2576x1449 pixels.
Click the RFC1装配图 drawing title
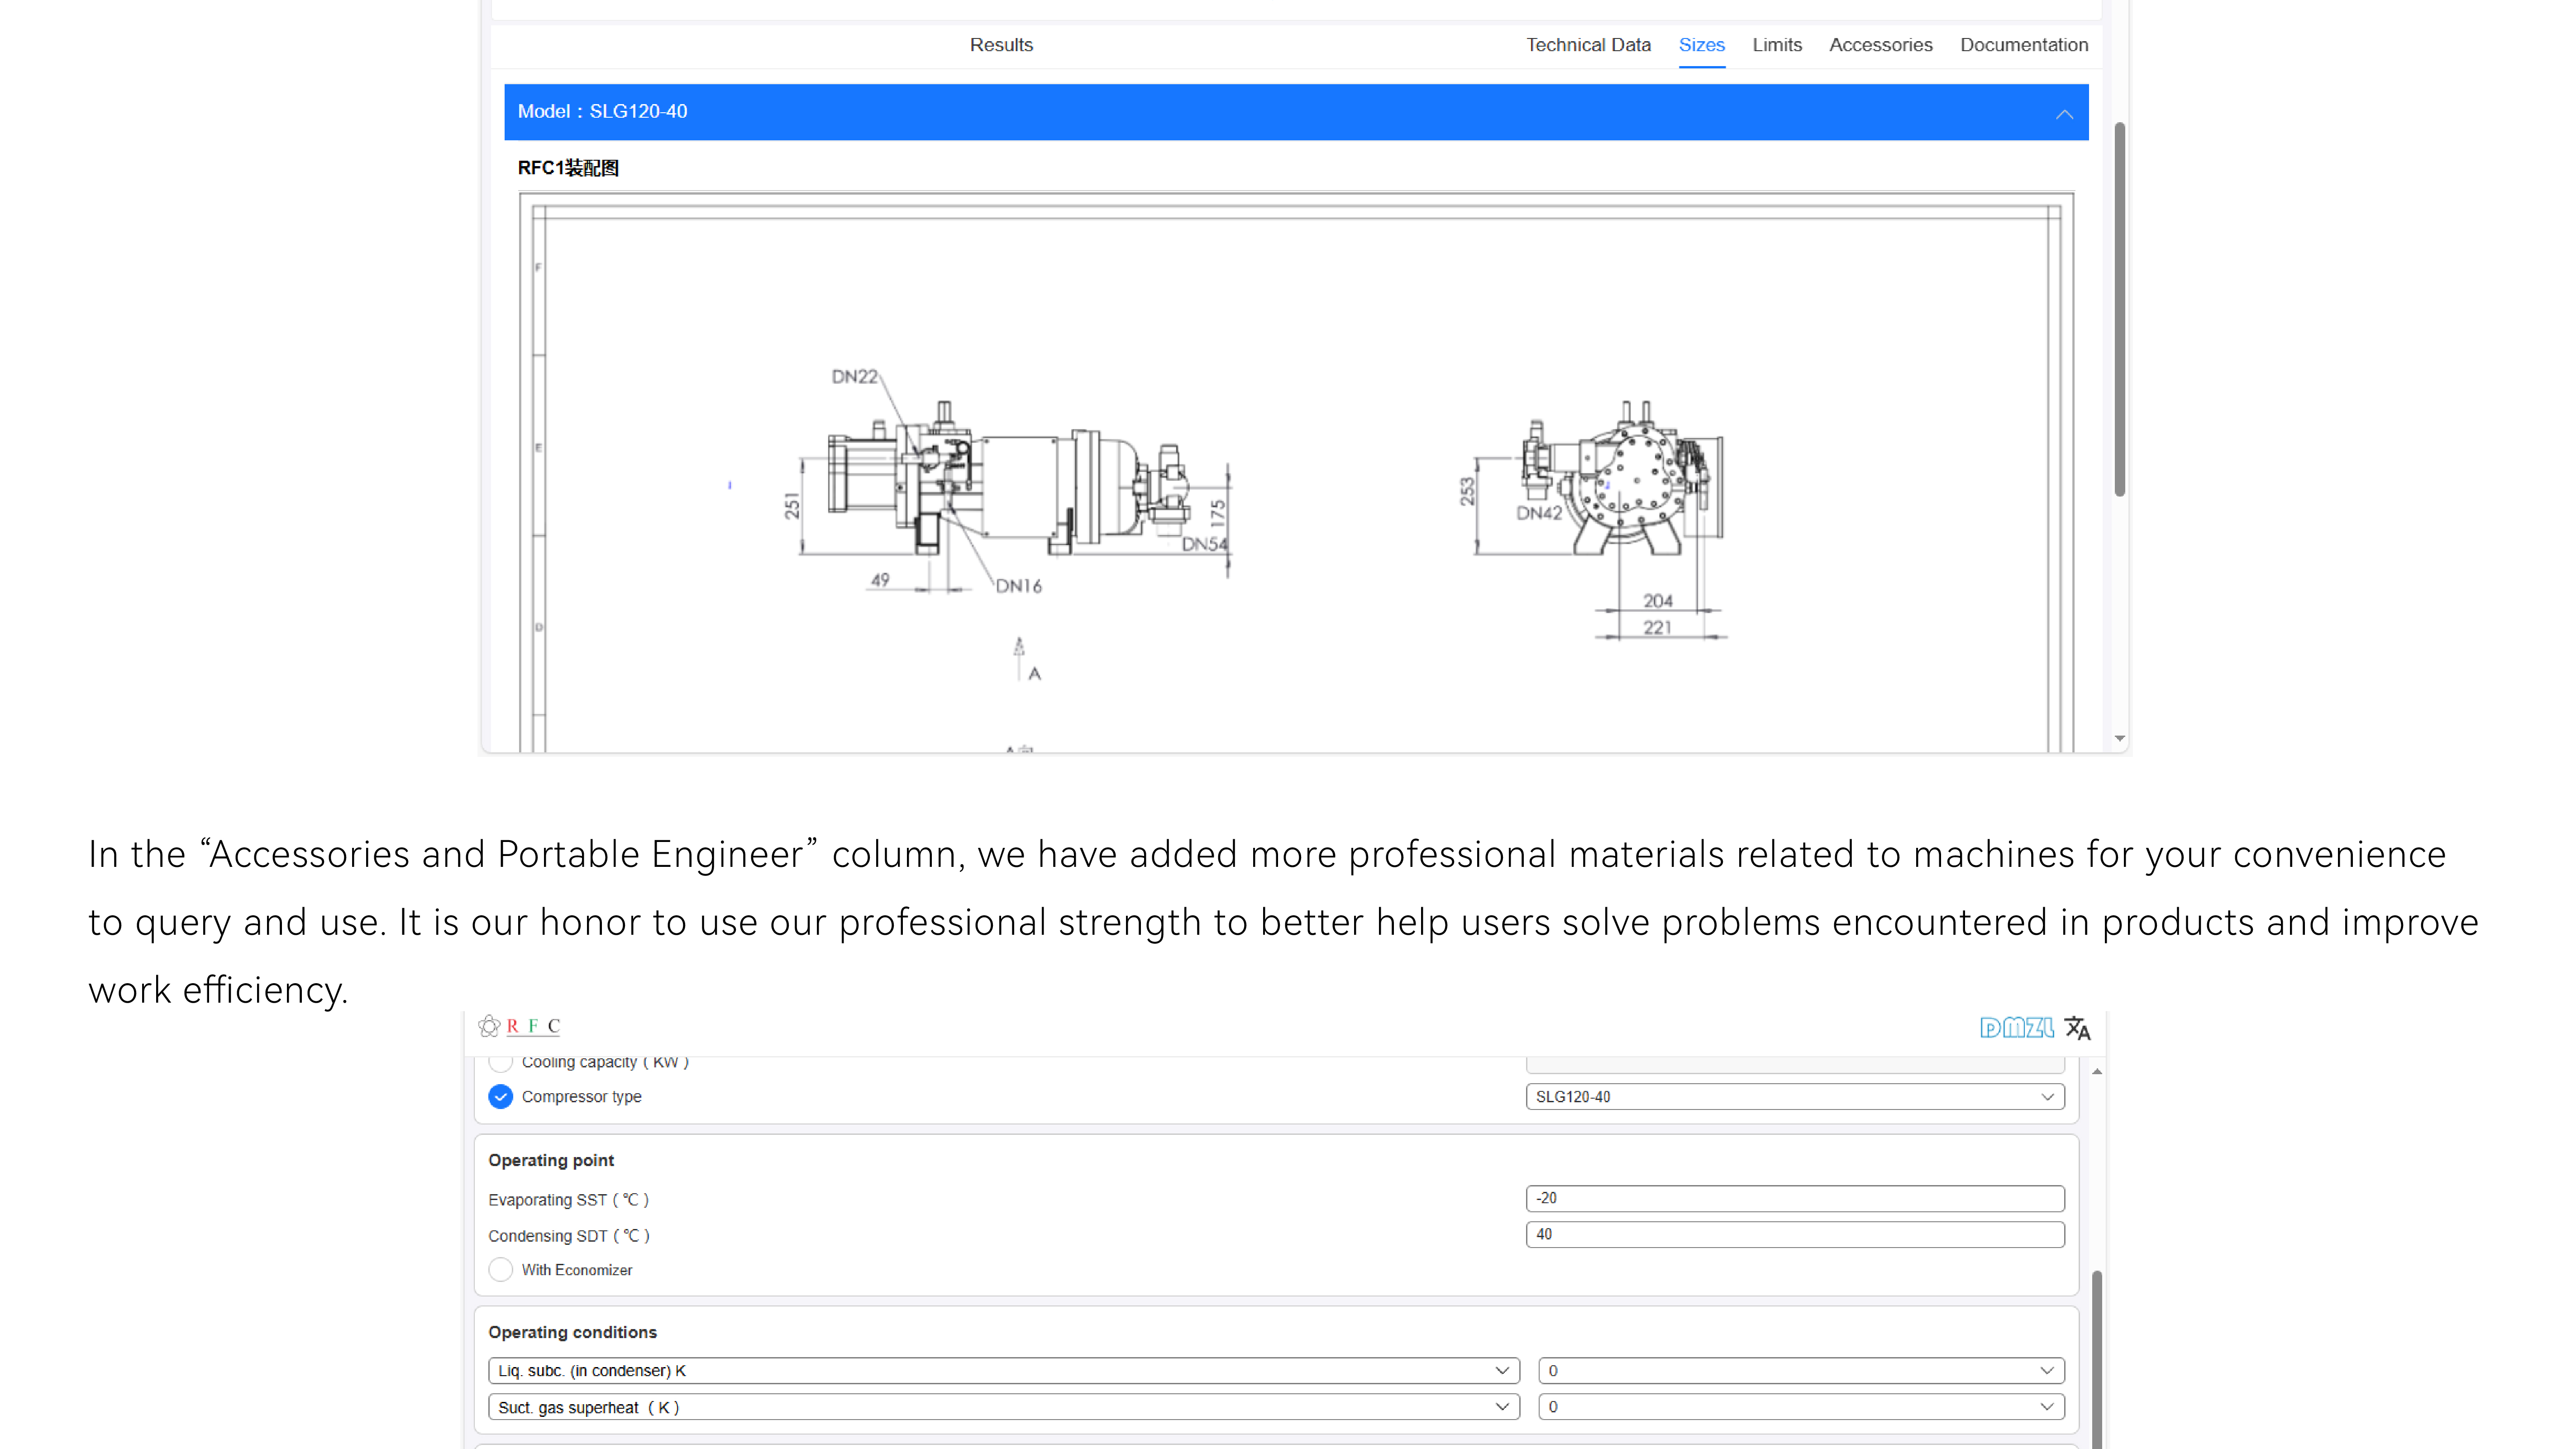568,168
